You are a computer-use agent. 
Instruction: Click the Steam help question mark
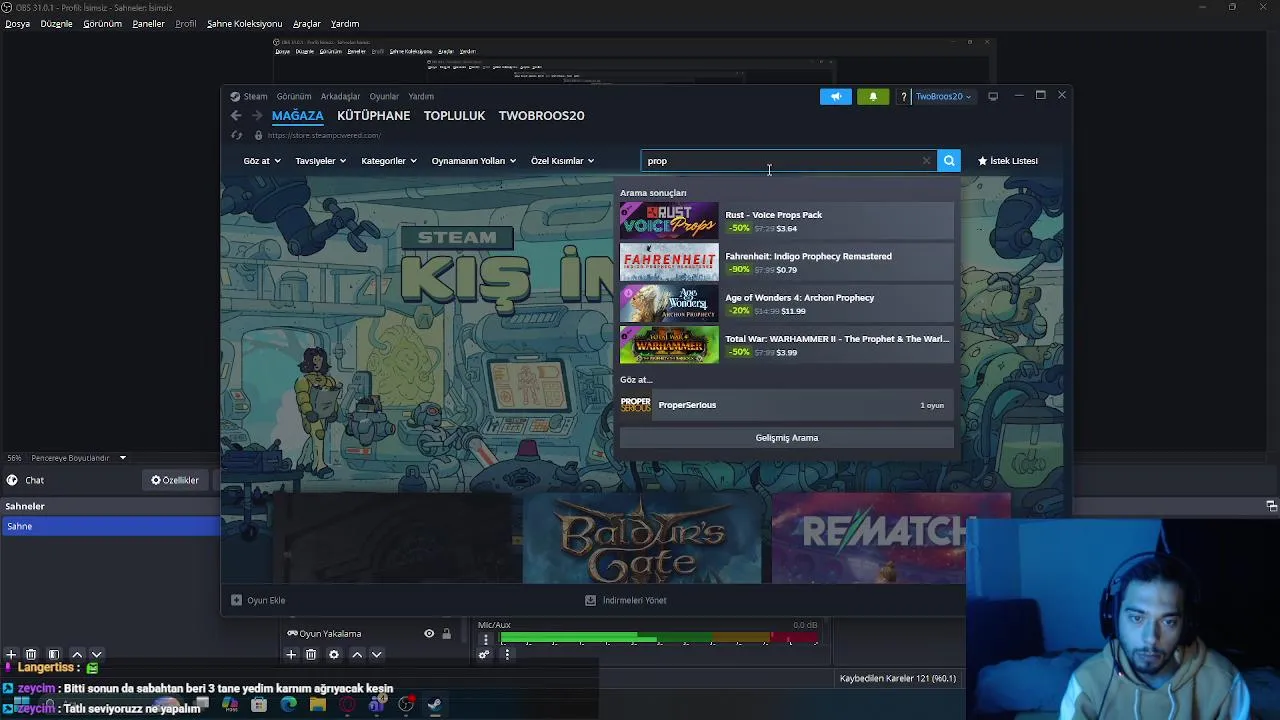(904, 96)
